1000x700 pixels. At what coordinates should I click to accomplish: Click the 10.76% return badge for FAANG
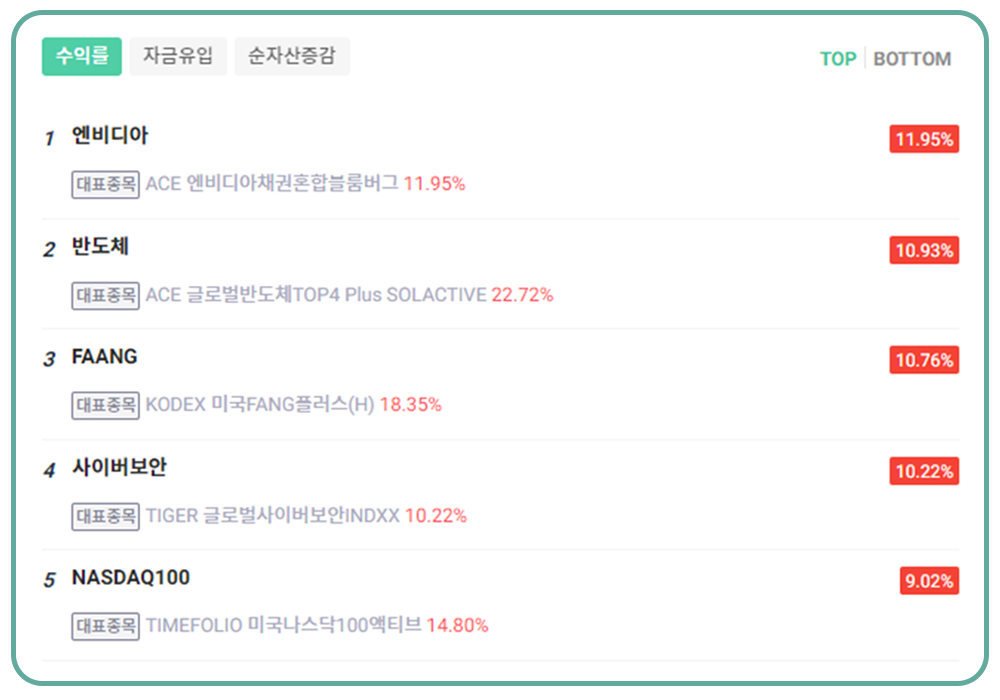click(x=924, y=360)
